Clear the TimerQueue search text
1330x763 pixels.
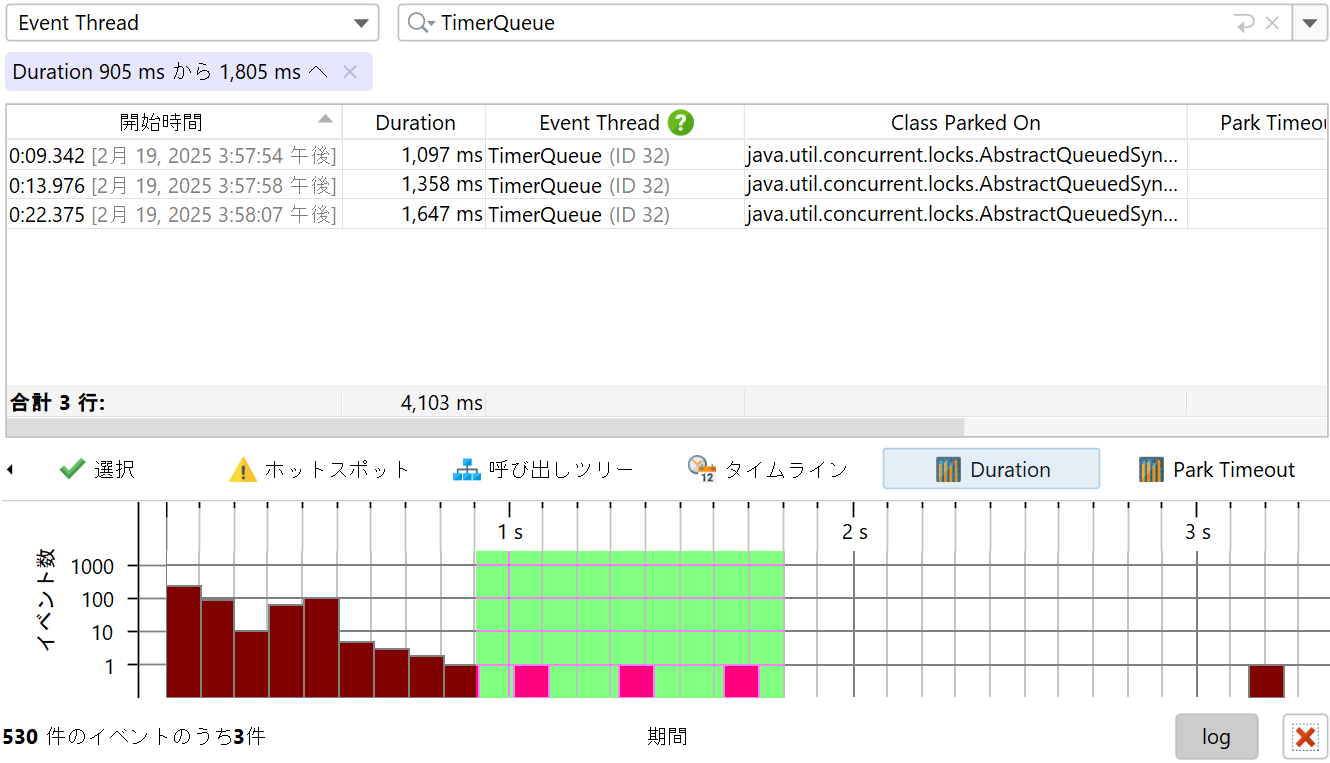(1272, 23)
